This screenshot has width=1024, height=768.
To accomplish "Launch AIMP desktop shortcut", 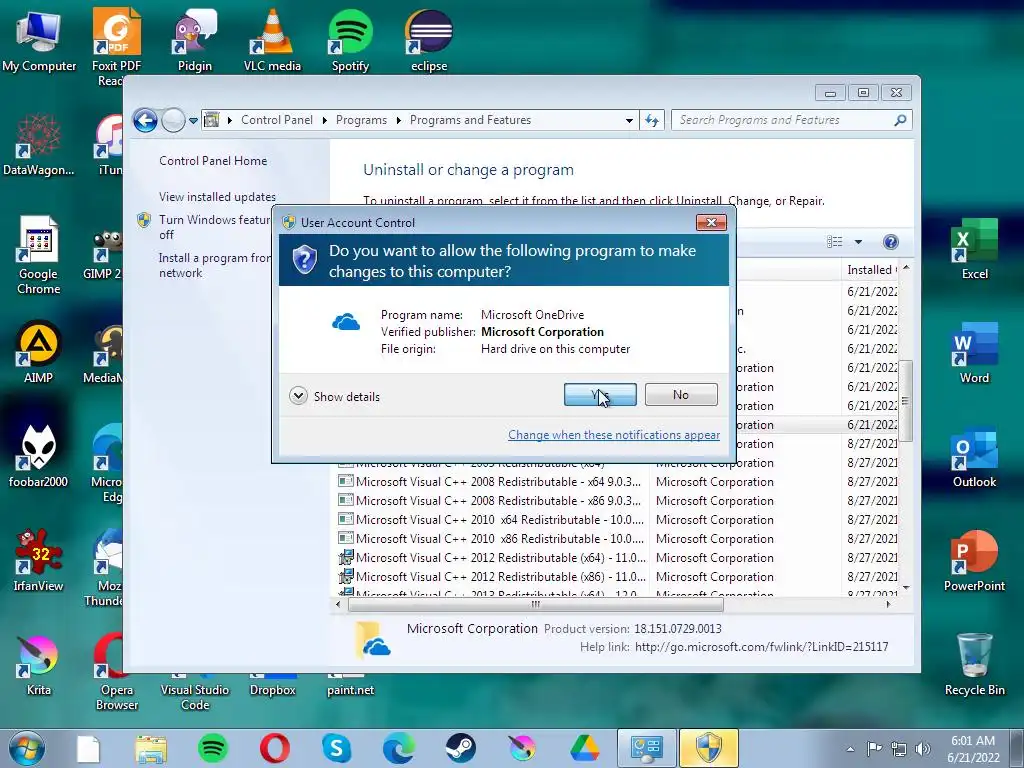I will 39,353.
